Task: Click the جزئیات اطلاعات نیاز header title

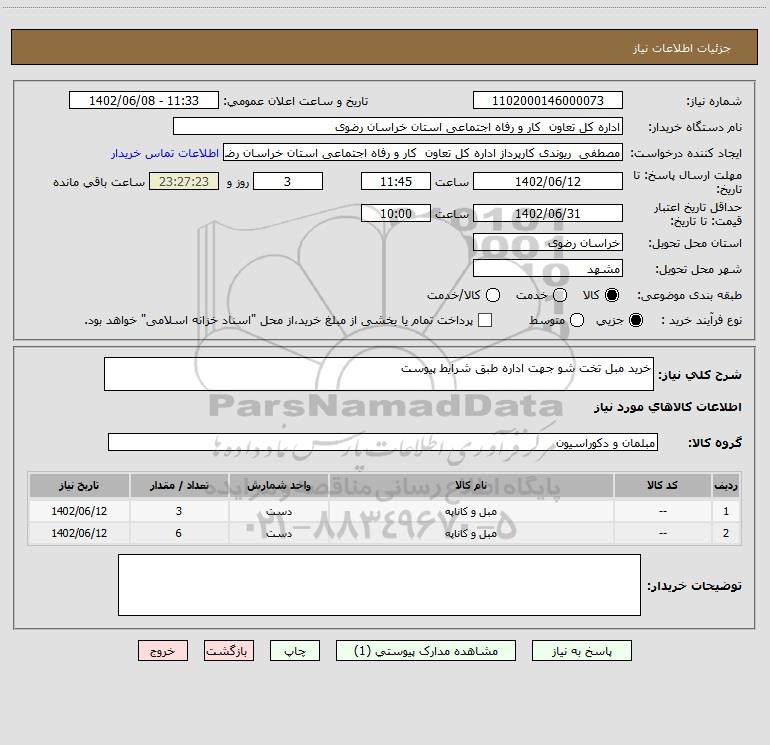Action: point(682,48)
